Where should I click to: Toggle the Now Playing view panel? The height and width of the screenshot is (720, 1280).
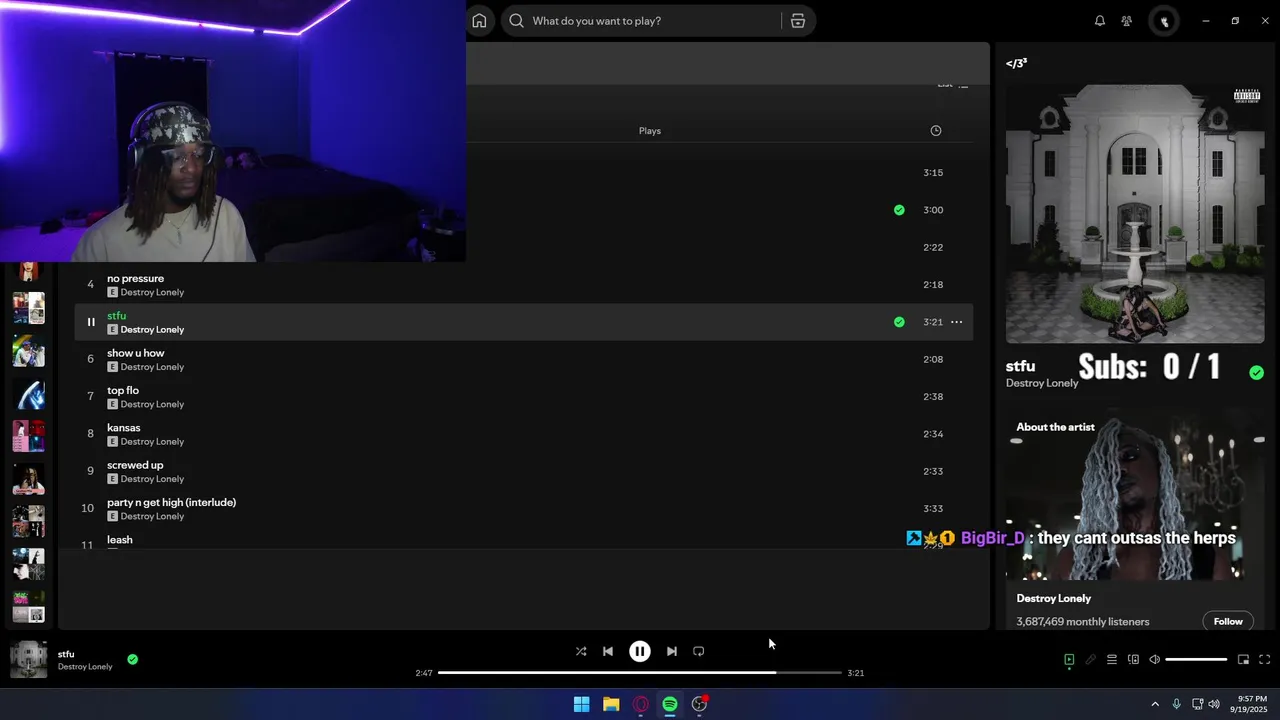coord(1069,660)
